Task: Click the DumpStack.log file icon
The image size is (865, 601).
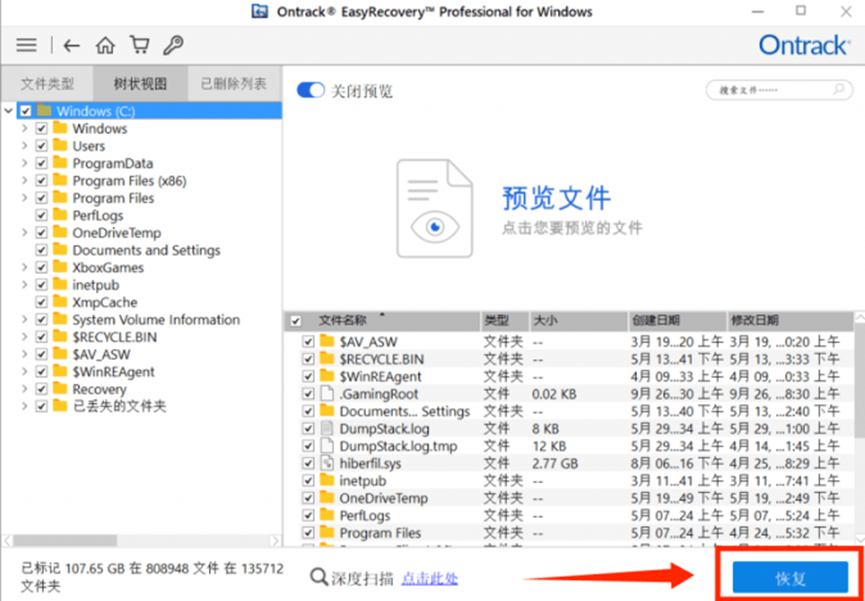Action: coord(328,428)
